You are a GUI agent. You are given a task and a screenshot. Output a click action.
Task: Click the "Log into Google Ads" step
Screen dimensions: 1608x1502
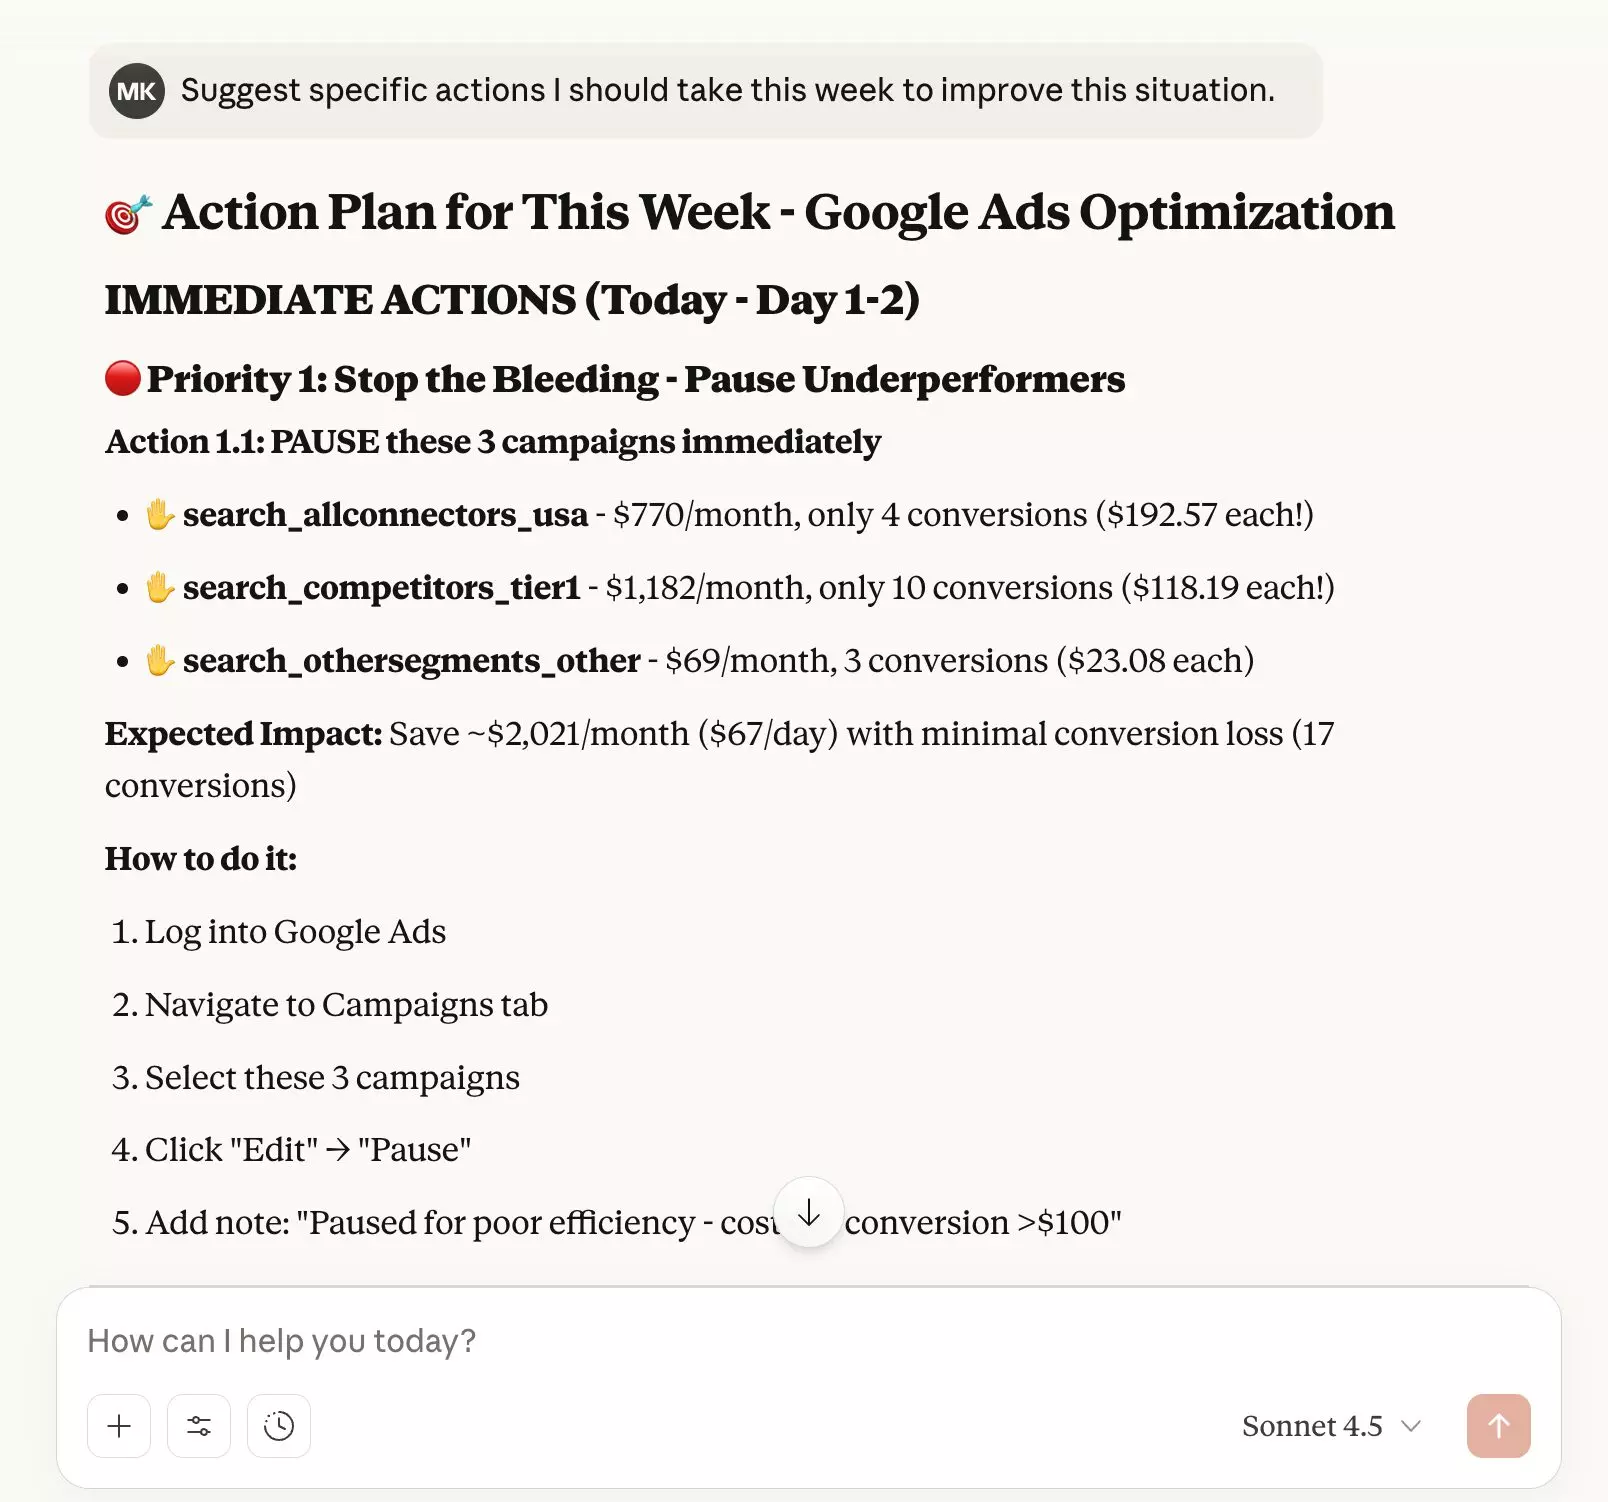(x=295, y=932)
